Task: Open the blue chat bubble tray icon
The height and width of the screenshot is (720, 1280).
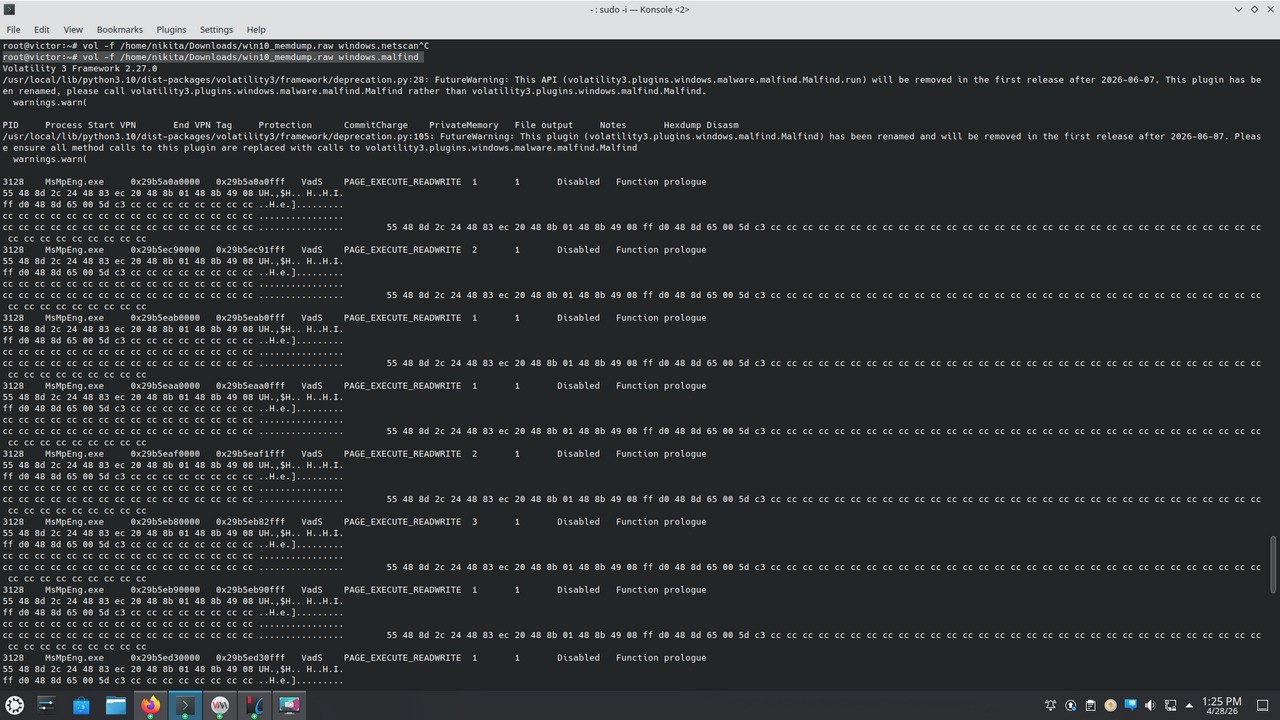Action: [x=1131, y=706]
